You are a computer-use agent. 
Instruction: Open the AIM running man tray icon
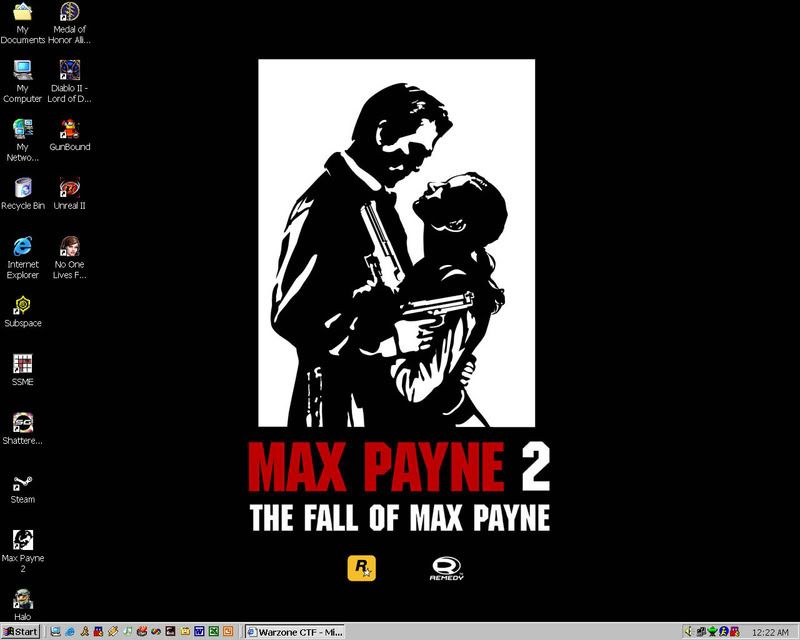(723, 632)
